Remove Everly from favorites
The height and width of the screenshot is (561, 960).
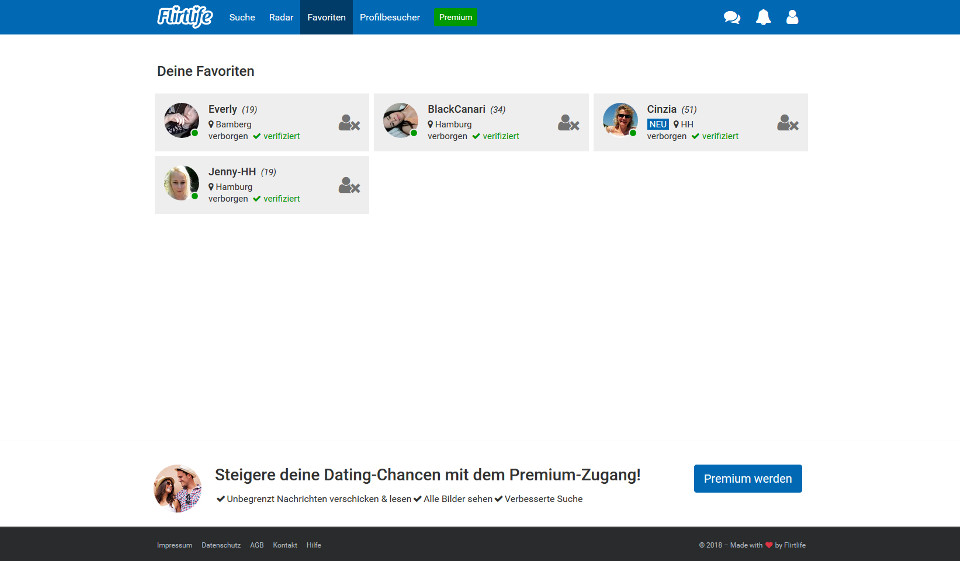[349, 123]
